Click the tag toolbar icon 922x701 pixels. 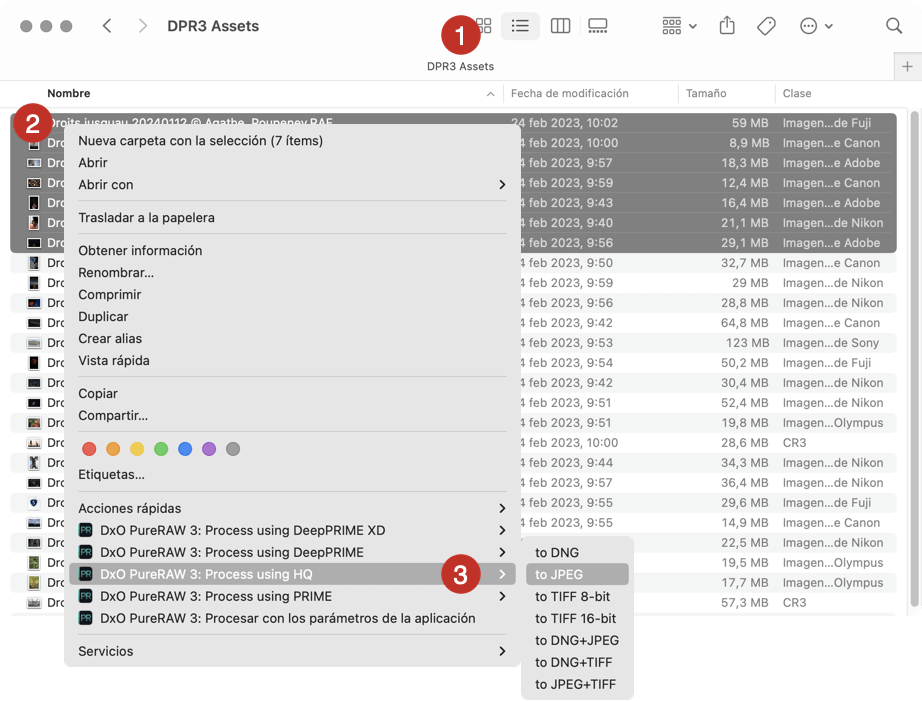tap(766, 26)
